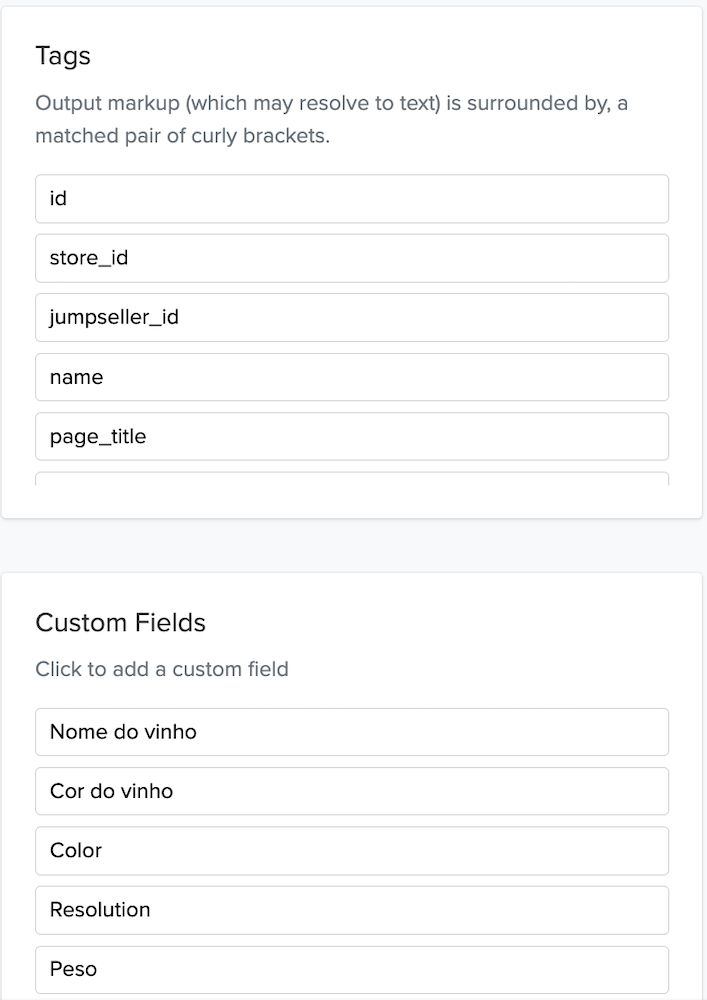Select the Cor do vinho custom field

pos(352,791)
